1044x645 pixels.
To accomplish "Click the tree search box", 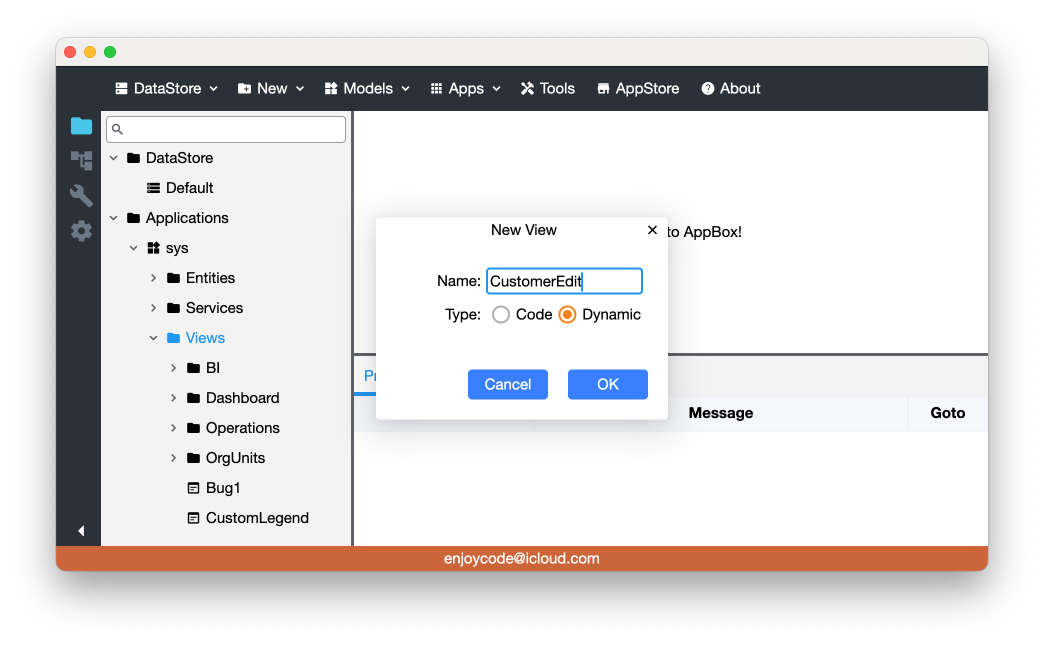I will click(226, 129).
